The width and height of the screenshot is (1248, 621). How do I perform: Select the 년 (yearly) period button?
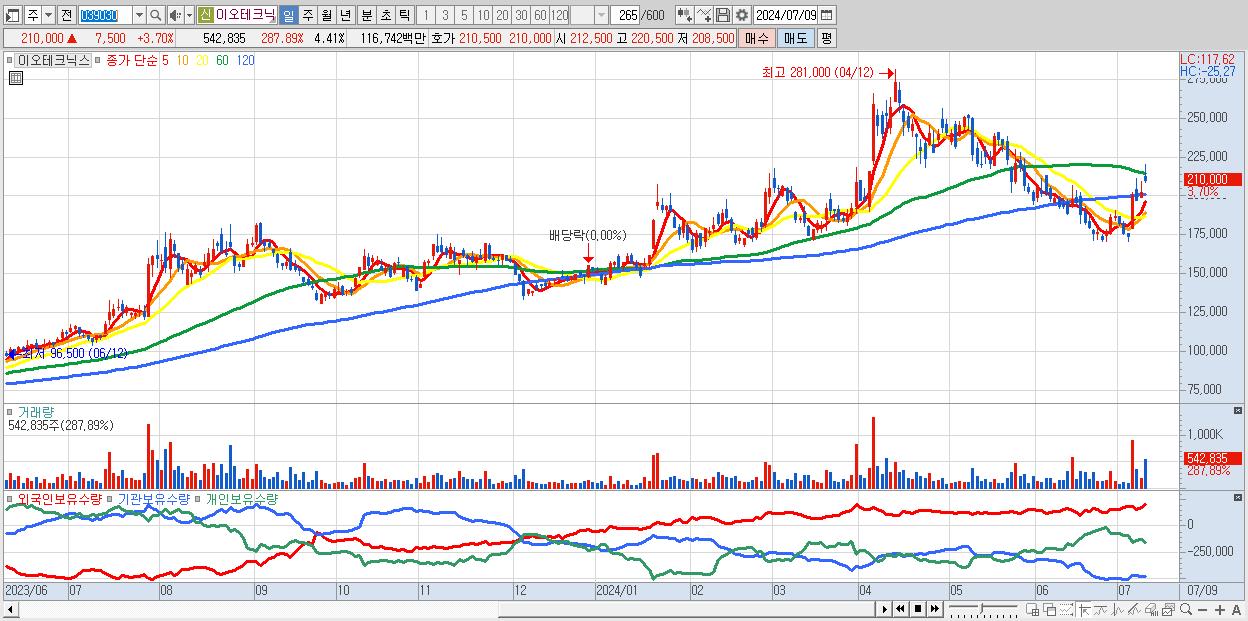coord(345,15)
